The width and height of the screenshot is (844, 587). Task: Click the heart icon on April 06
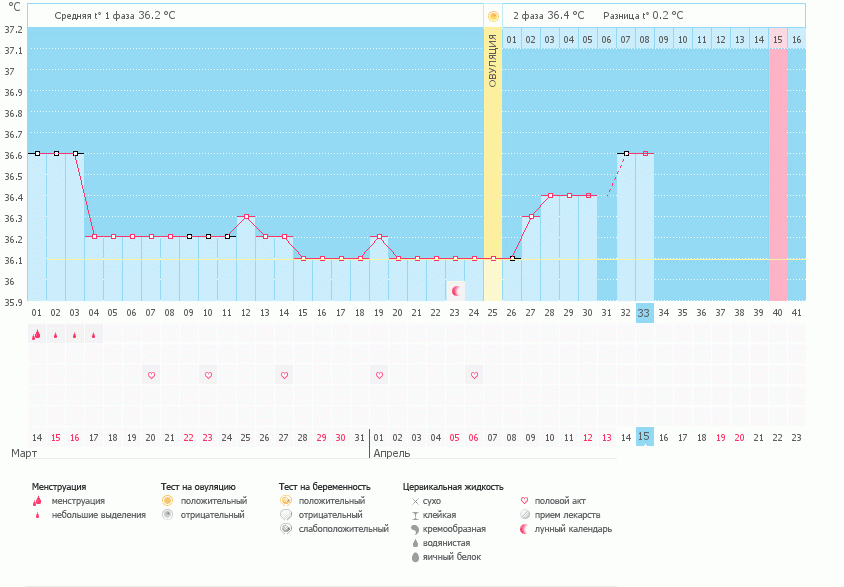click(474, 375)
